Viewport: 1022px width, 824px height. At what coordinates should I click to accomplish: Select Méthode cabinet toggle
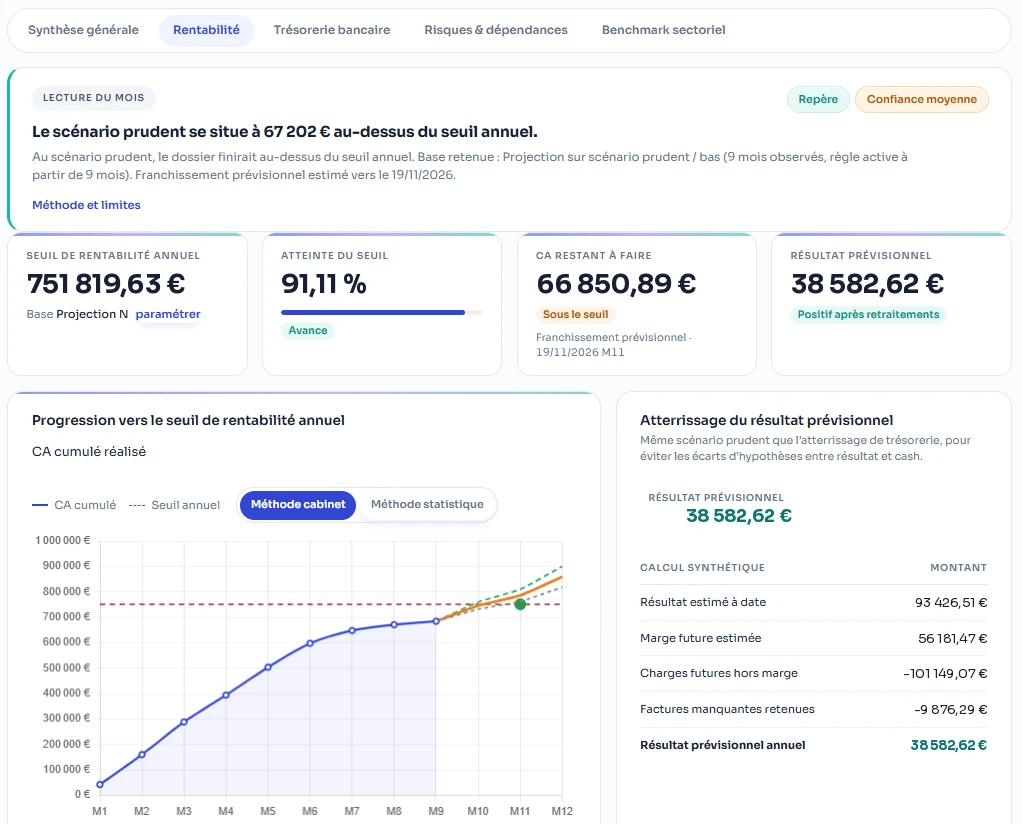[x=298, y=505]
